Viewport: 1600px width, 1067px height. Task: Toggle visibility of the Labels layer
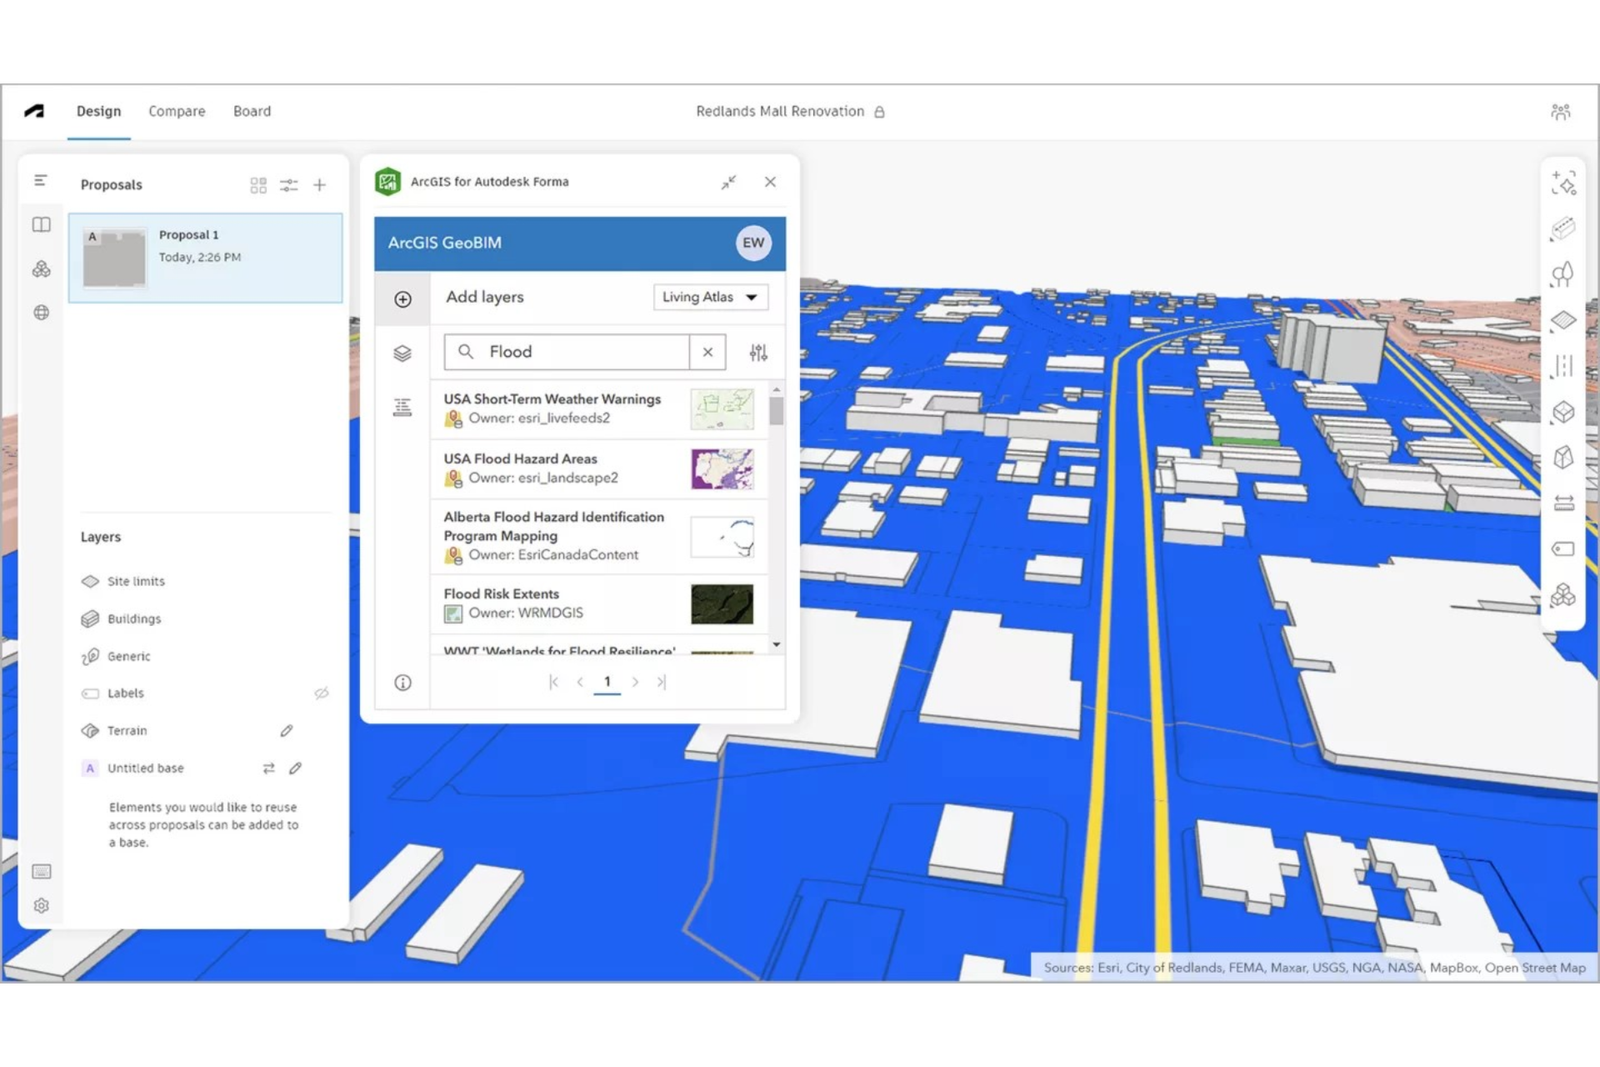tap(321, 693)
